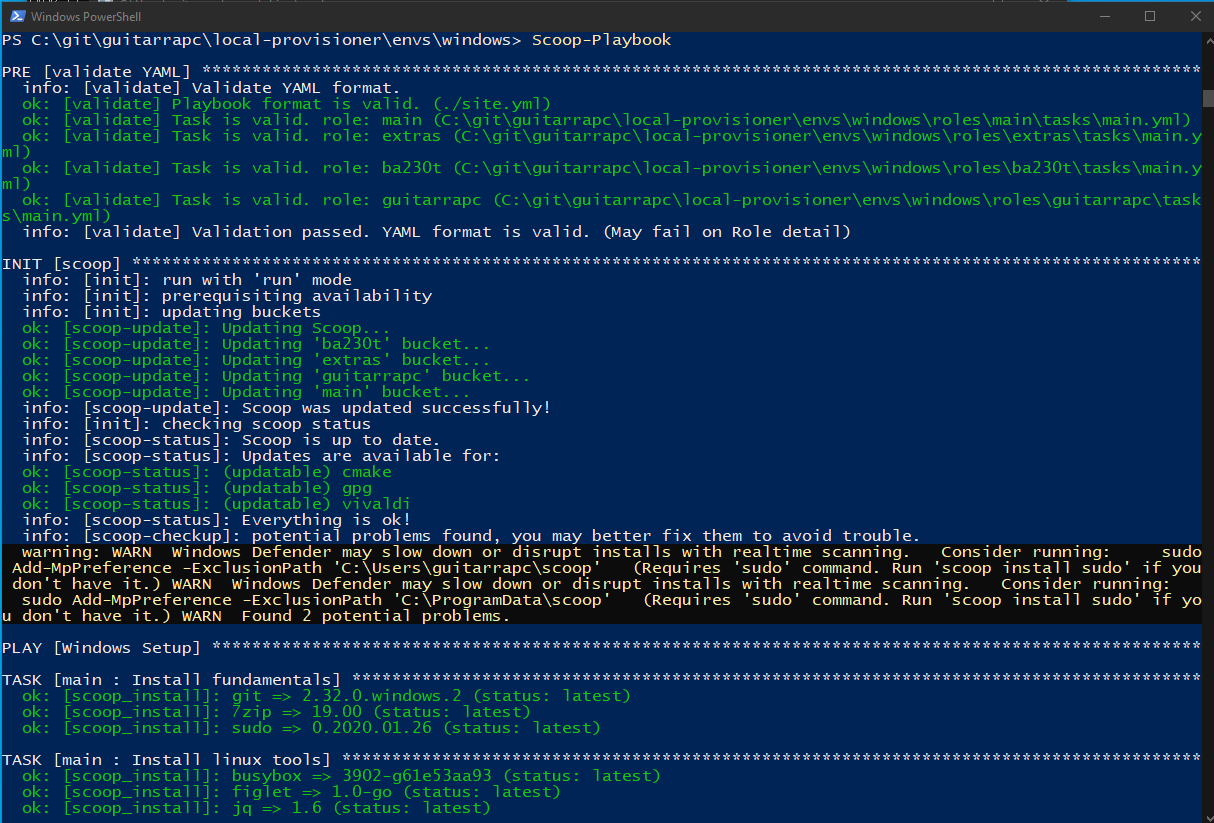Click the PowerShell icon in title bar
The image size is (1214, 823).
coord(15,16)
